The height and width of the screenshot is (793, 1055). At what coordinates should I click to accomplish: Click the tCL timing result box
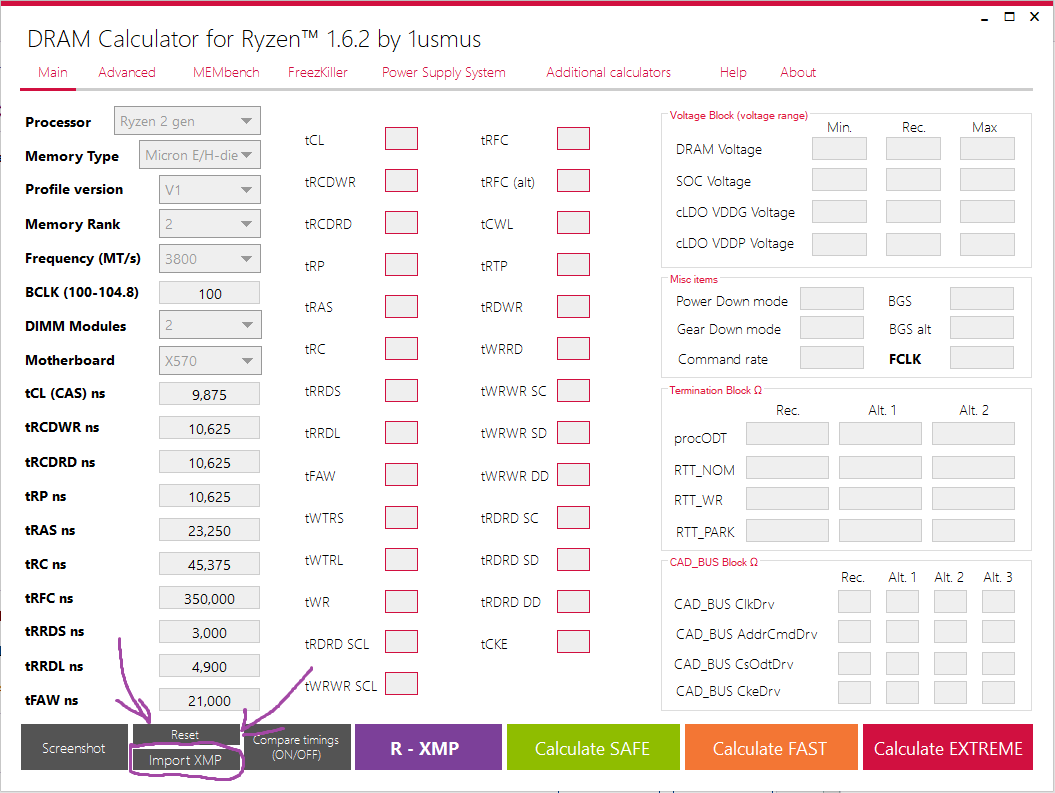pos(402,139)
